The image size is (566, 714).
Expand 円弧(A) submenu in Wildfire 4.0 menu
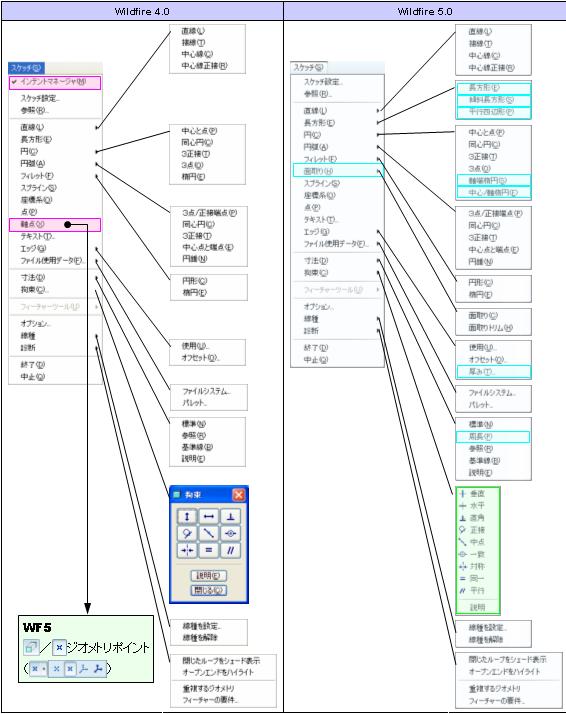55,163
